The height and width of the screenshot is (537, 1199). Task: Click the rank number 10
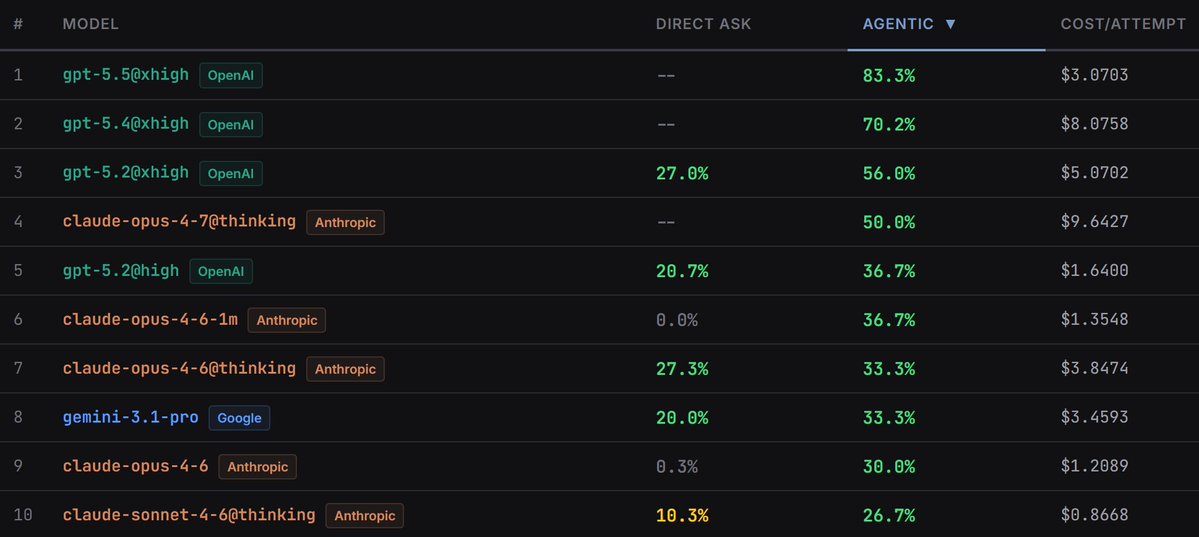[x=23, y=516]
